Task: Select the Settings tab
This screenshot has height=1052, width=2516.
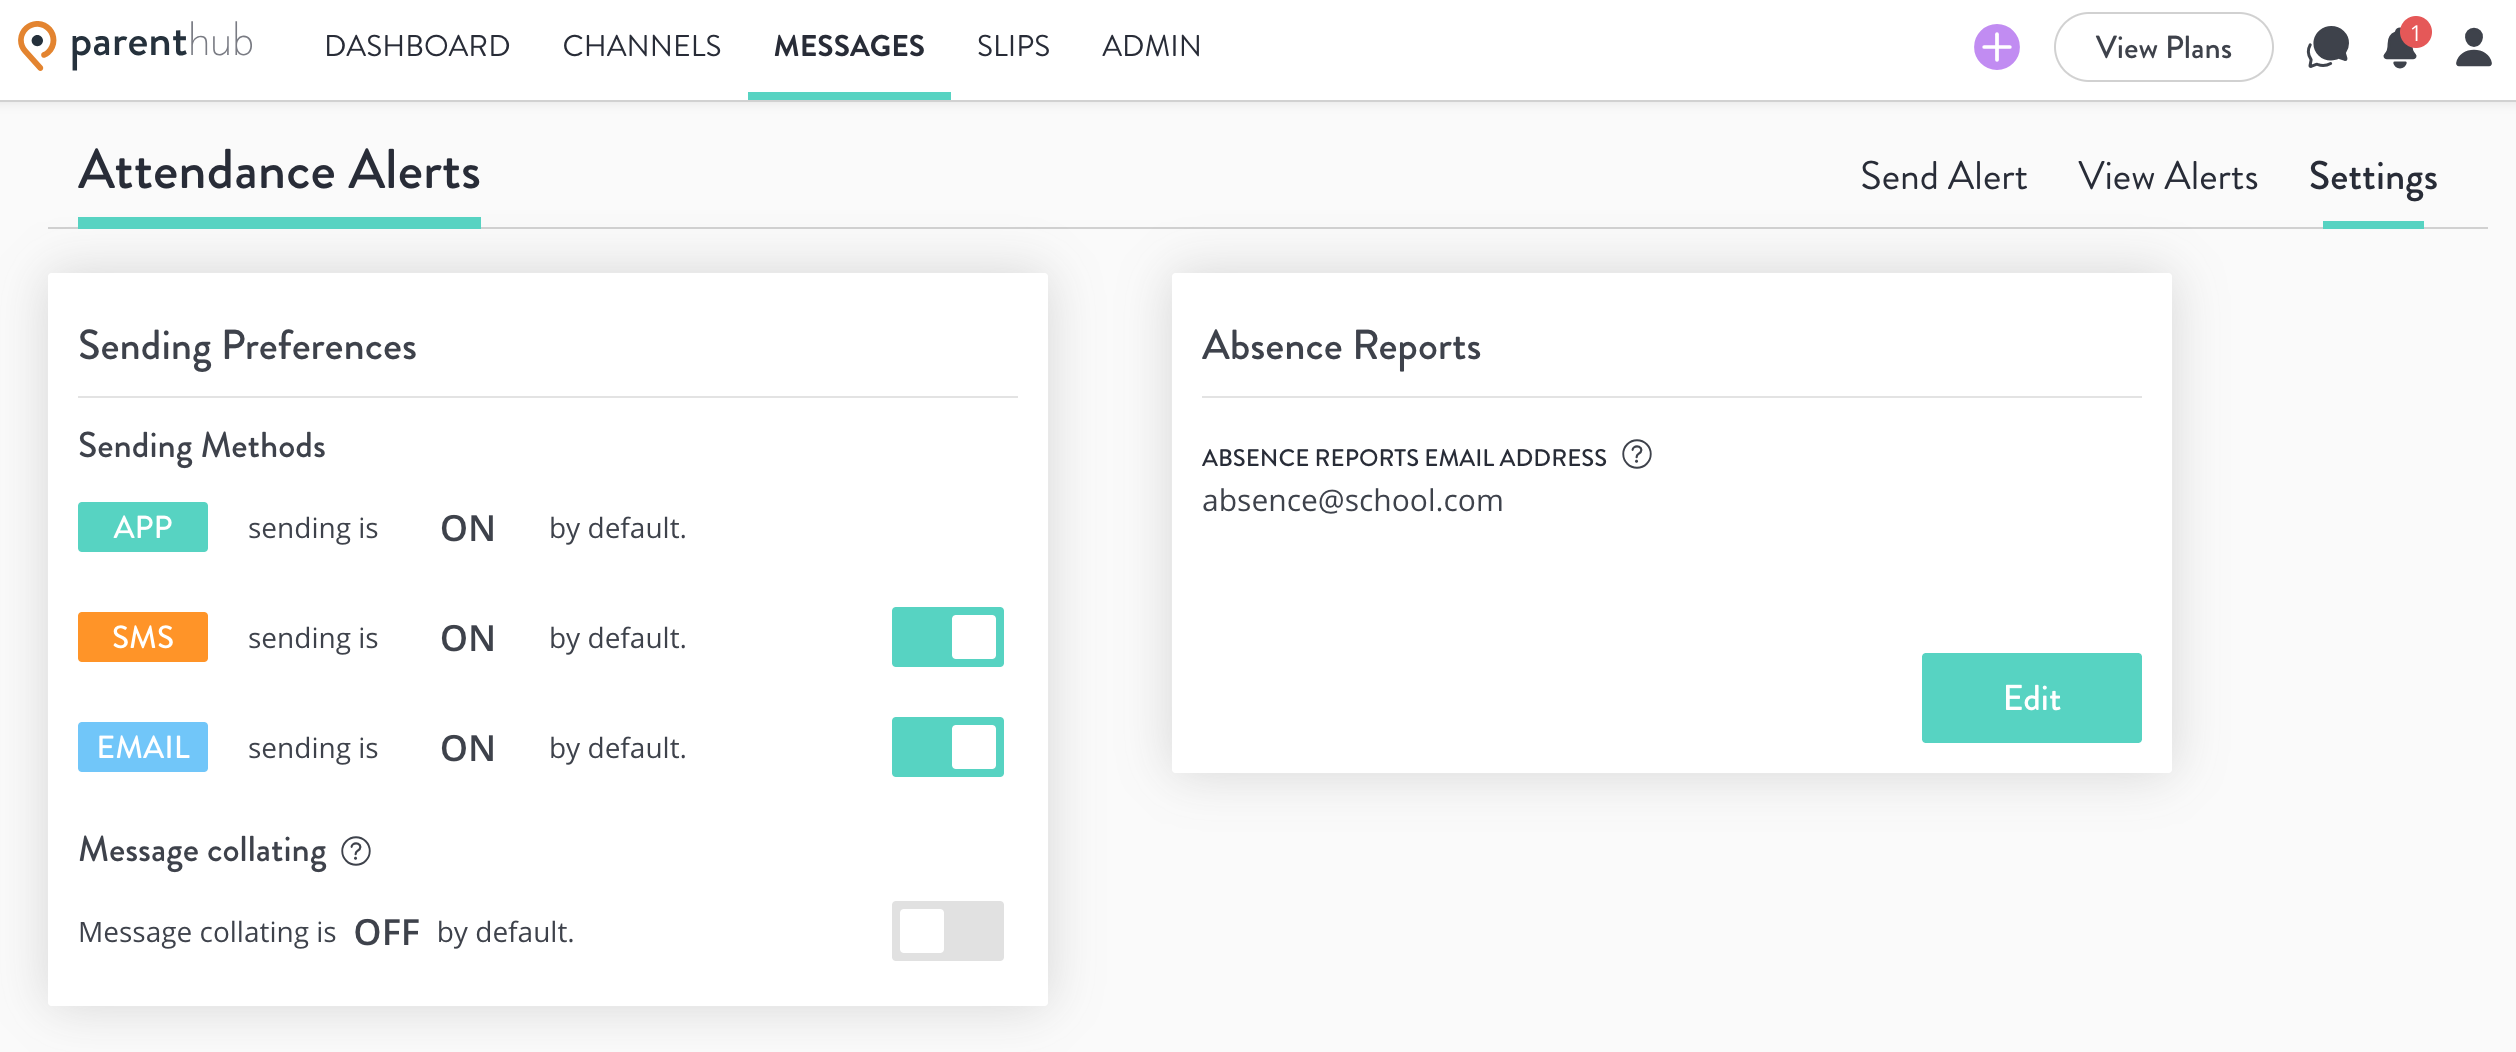Action: coord(2373,179)
